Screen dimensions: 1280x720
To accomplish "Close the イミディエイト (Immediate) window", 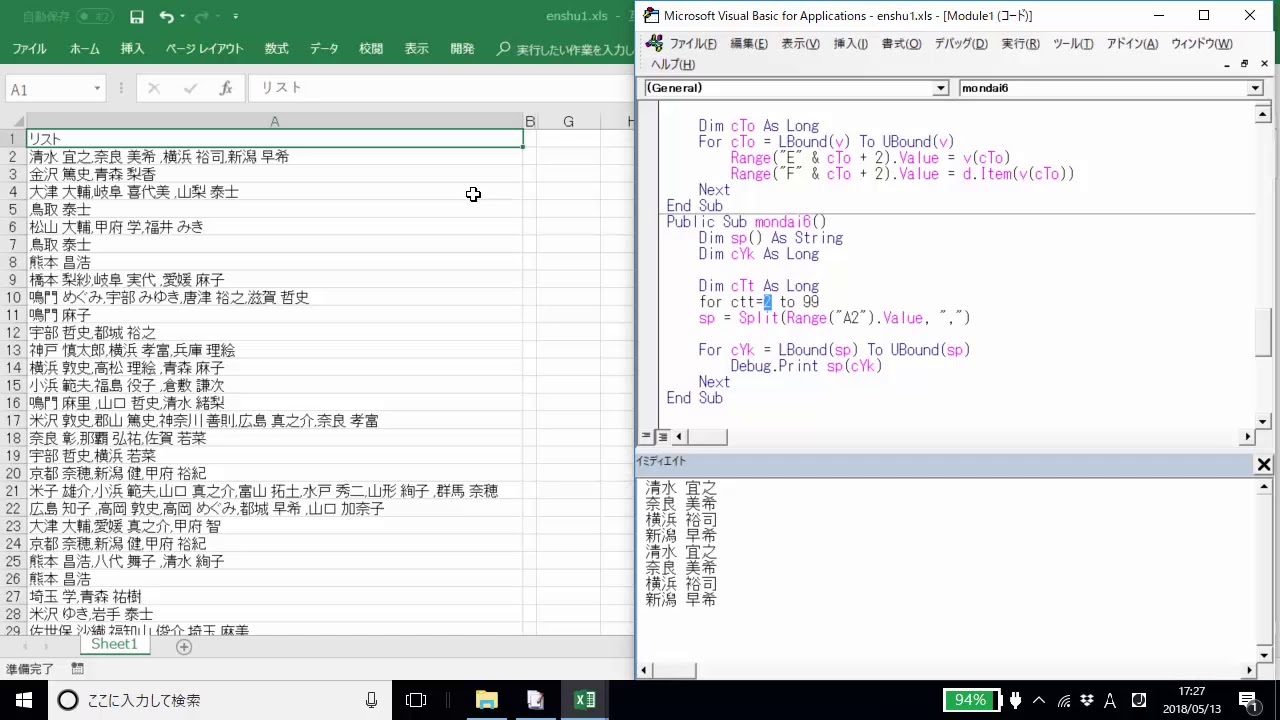I will click(x=1263, y=464).
